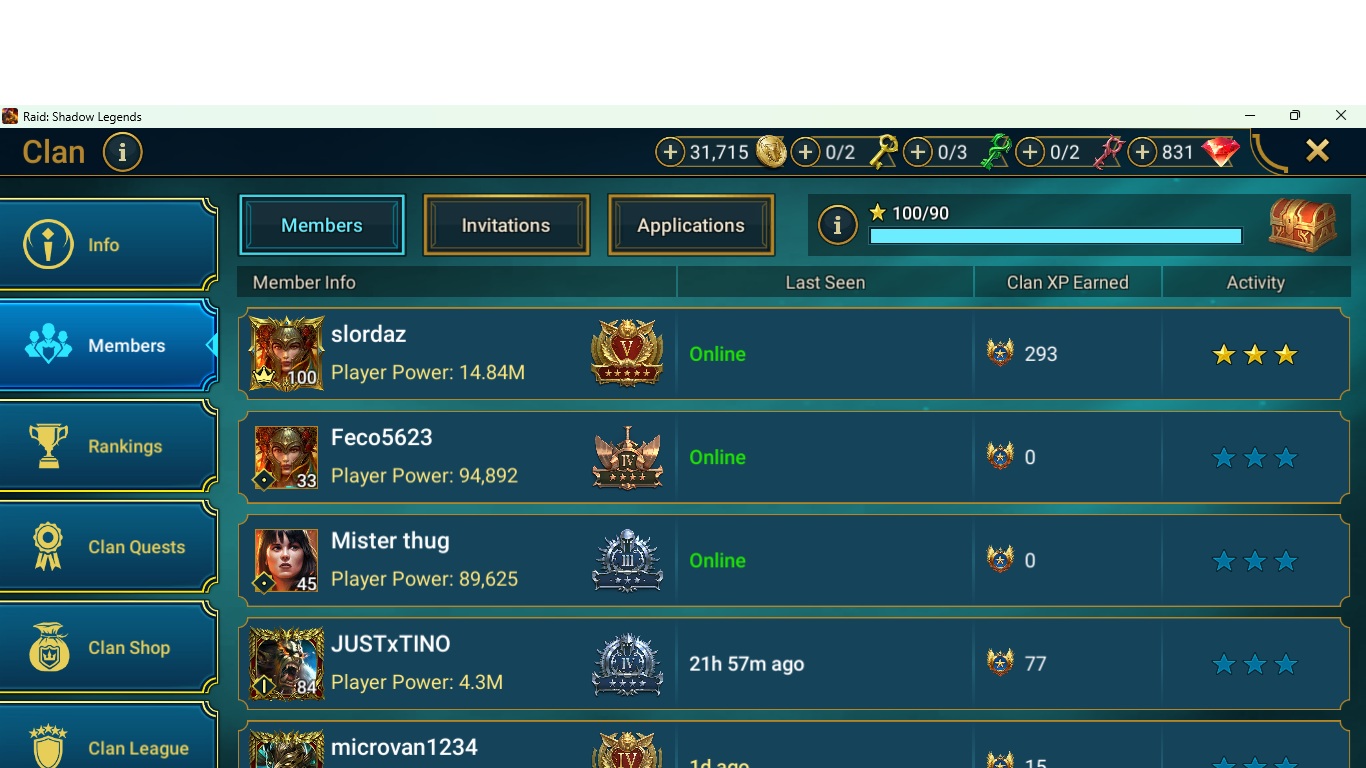Click the clan activity progress bar
This screenshot has height=768, width=1366.
(x=1056, y=236)
